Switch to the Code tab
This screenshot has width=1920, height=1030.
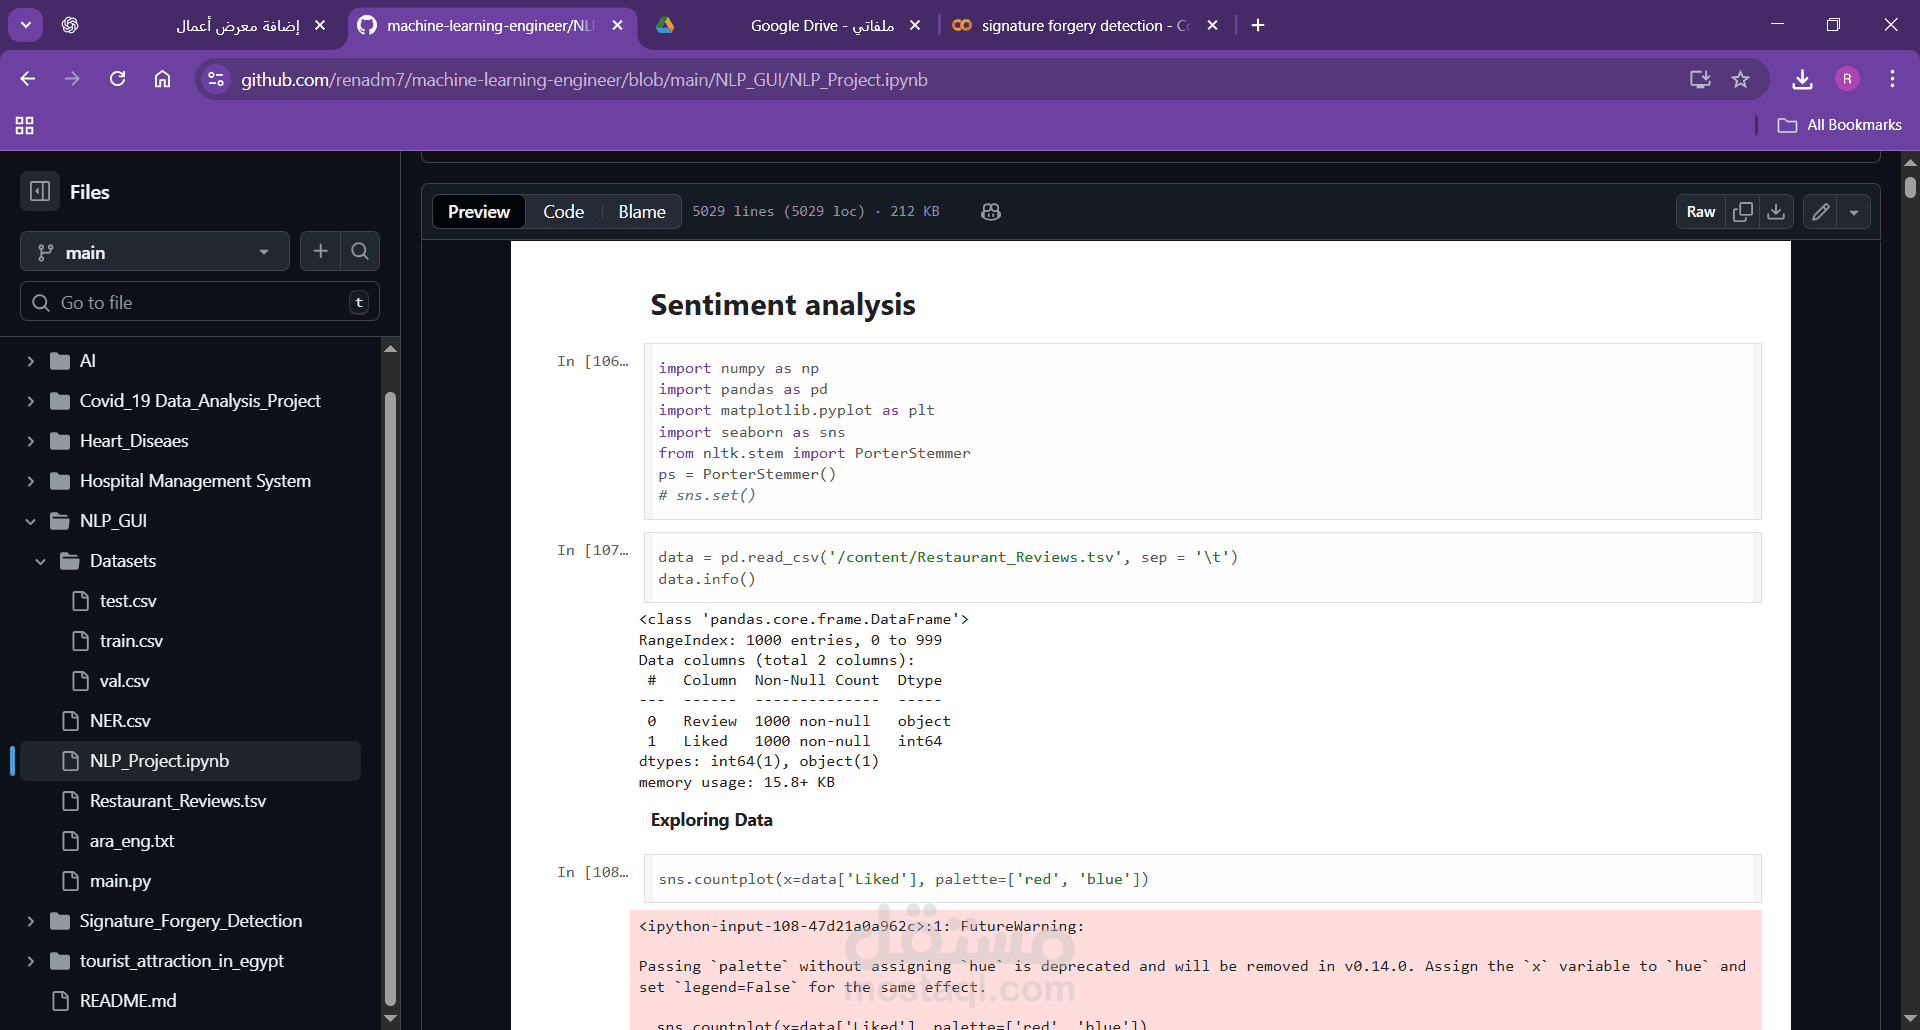click(x=563, y=211)
